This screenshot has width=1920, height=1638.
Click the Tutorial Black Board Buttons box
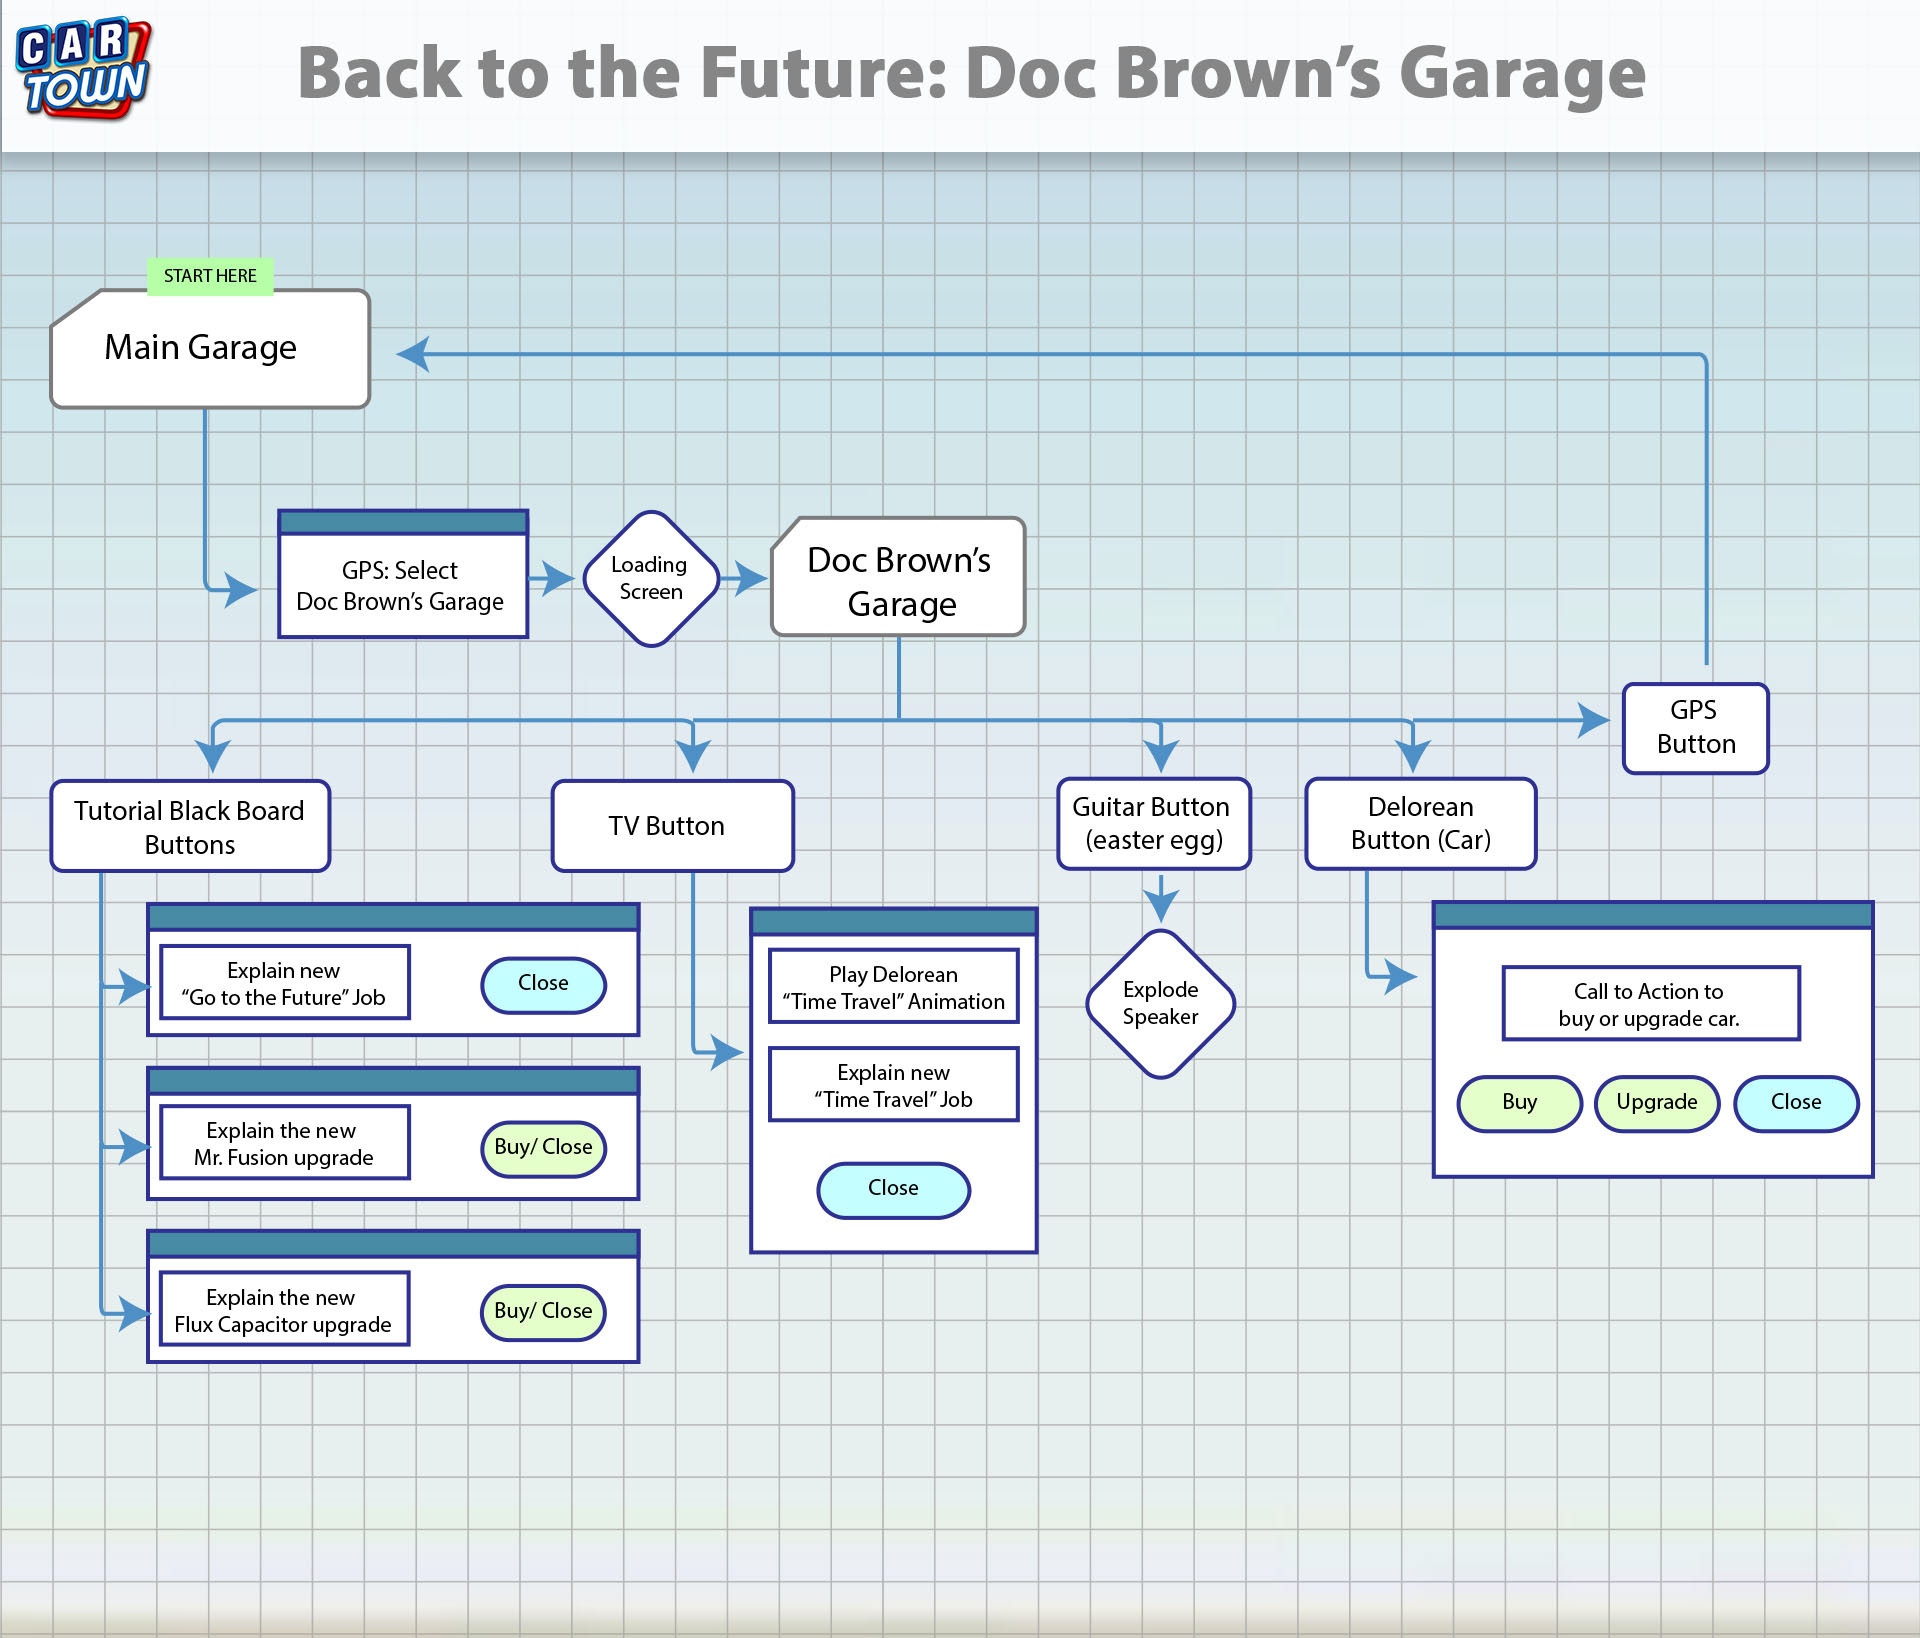pyautogui.click(x=190, y=826)
